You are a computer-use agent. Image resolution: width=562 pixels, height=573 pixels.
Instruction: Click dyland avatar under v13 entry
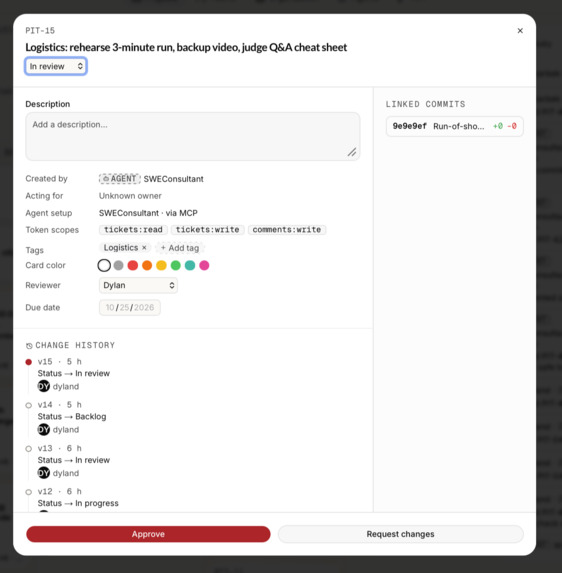point(43,473)
